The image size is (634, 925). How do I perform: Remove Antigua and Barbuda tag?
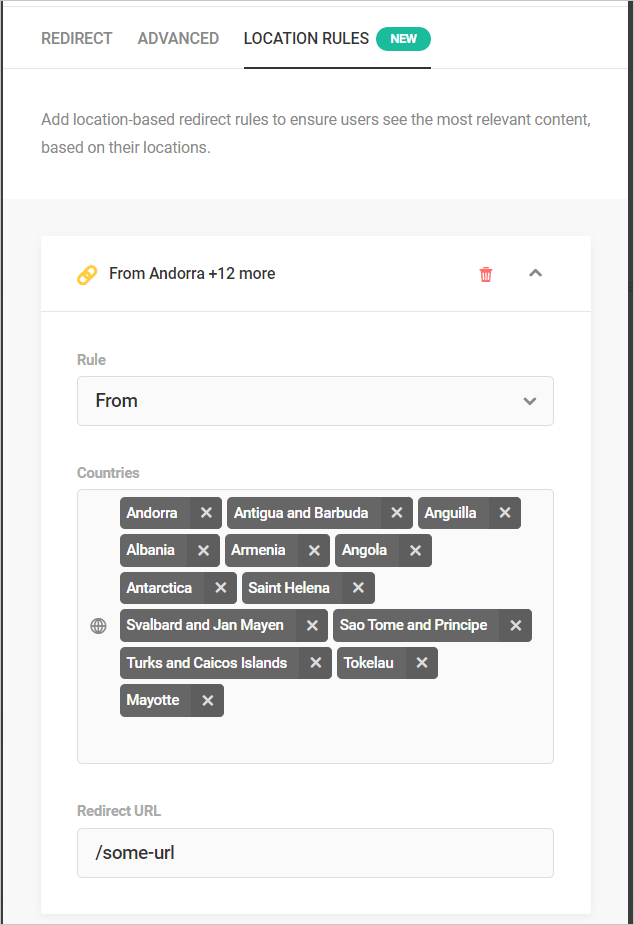pyautogui.click(x=396, y=513)
